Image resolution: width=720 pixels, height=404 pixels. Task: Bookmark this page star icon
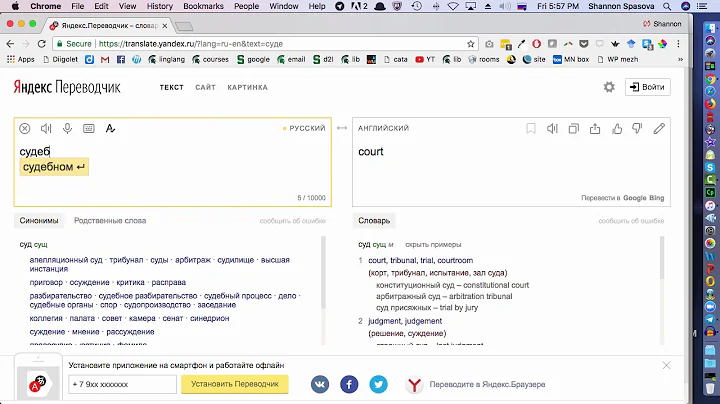click(x=470, y=44)
